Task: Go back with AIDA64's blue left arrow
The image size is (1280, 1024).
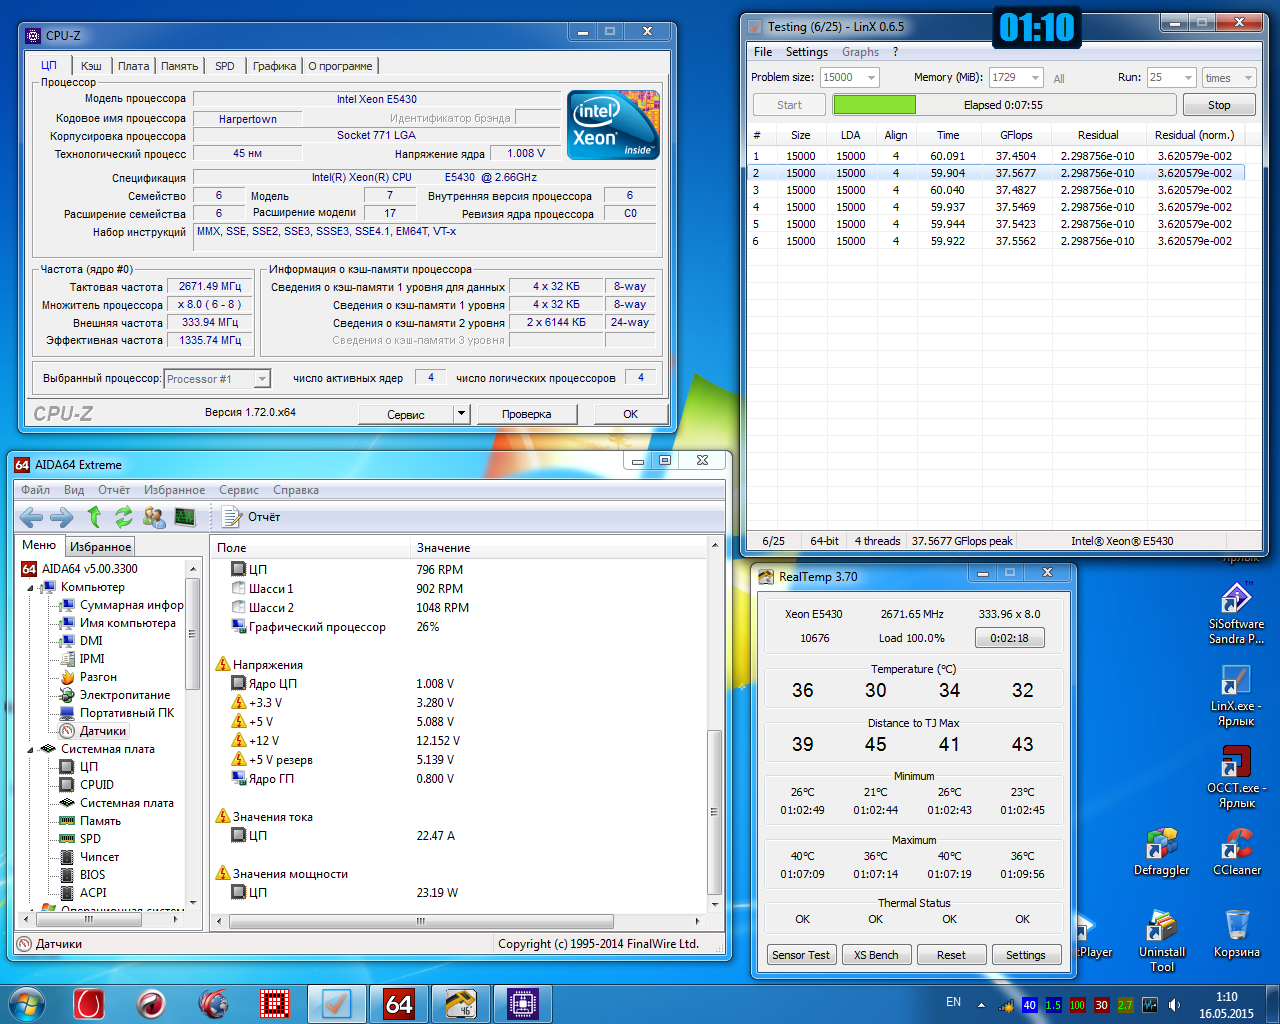Action: 31,517
